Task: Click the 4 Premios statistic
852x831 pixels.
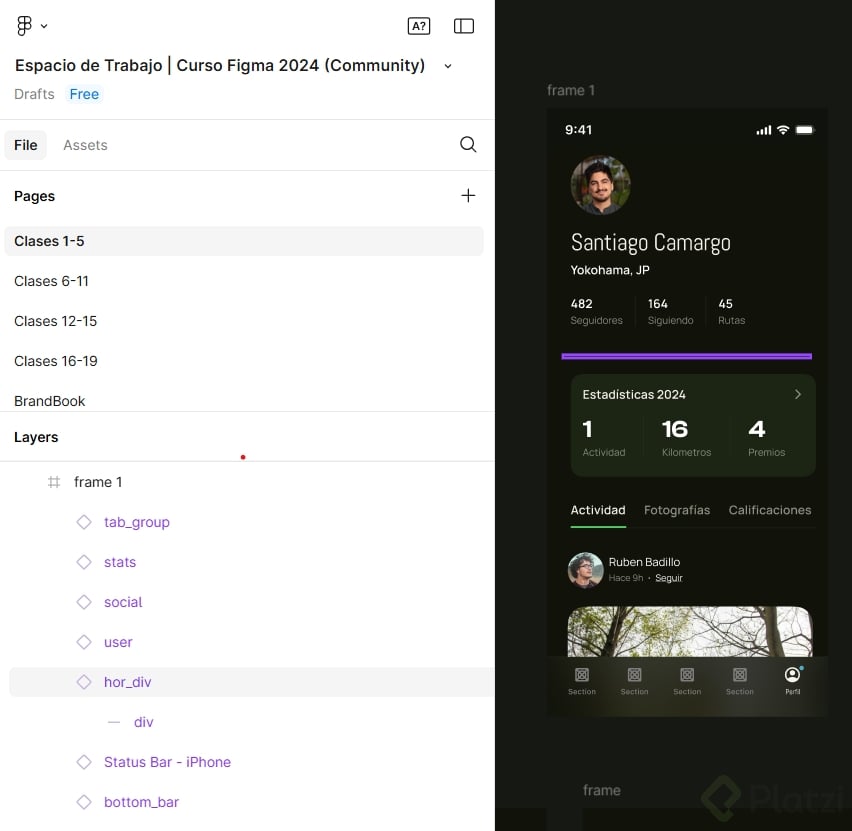Action: click(766, 438)
